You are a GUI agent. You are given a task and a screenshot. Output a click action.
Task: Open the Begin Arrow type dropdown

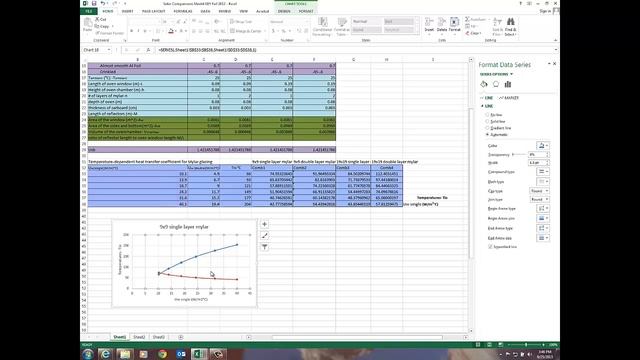coord(542,208)
